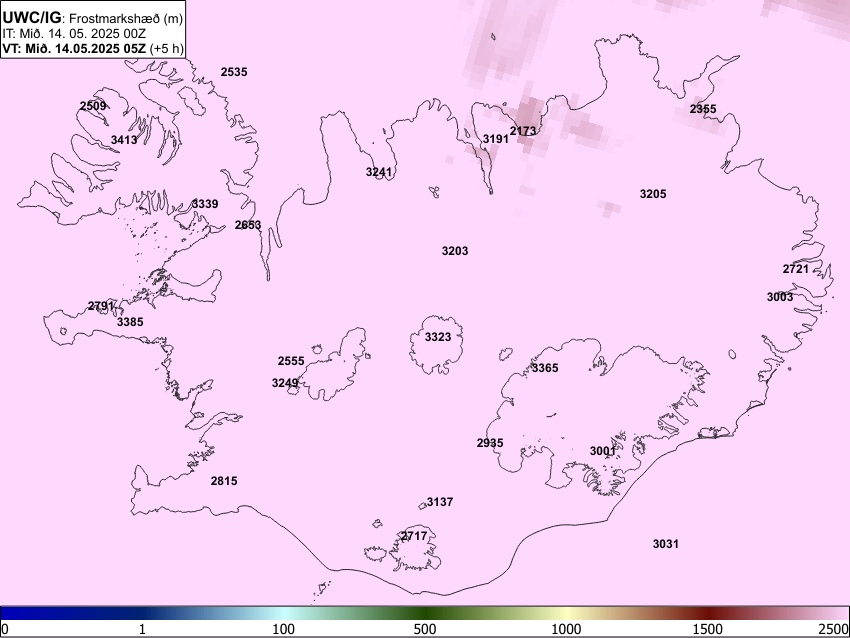Select the 3365 value label
This screenshot has height=638, width=850.
coord(545,368)
